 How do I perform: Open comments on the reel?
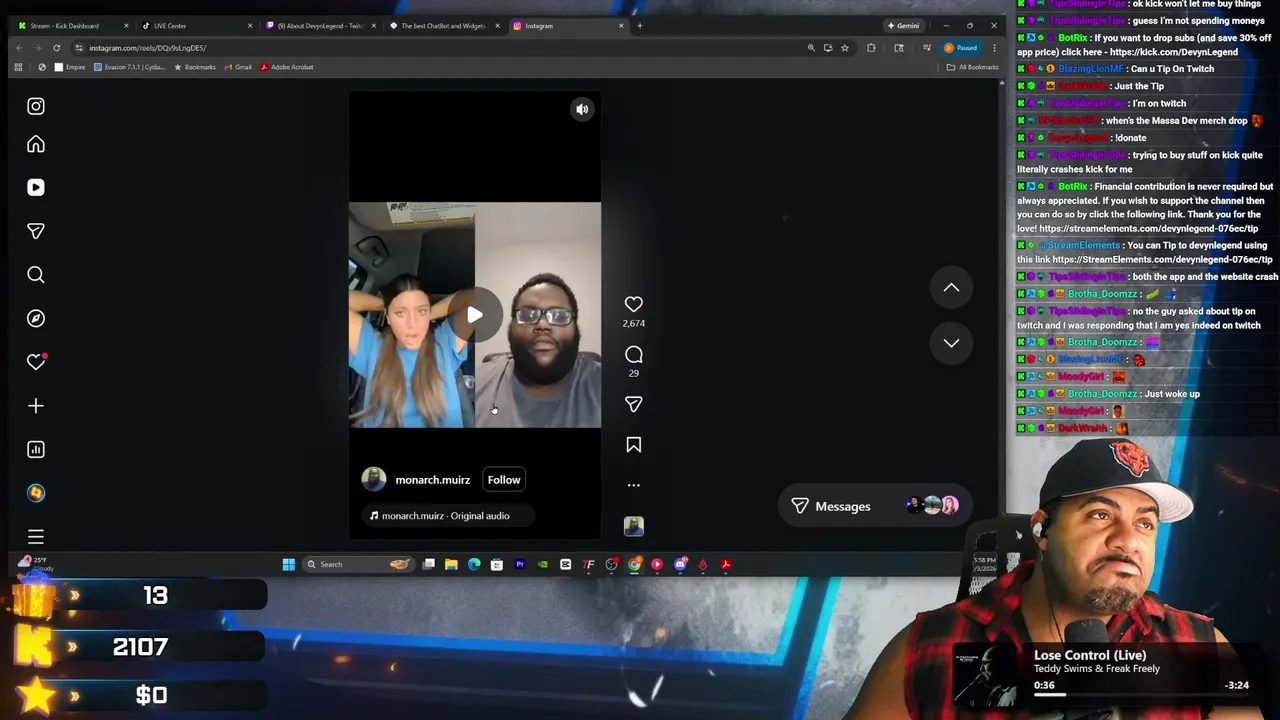[x=634, y=355]
